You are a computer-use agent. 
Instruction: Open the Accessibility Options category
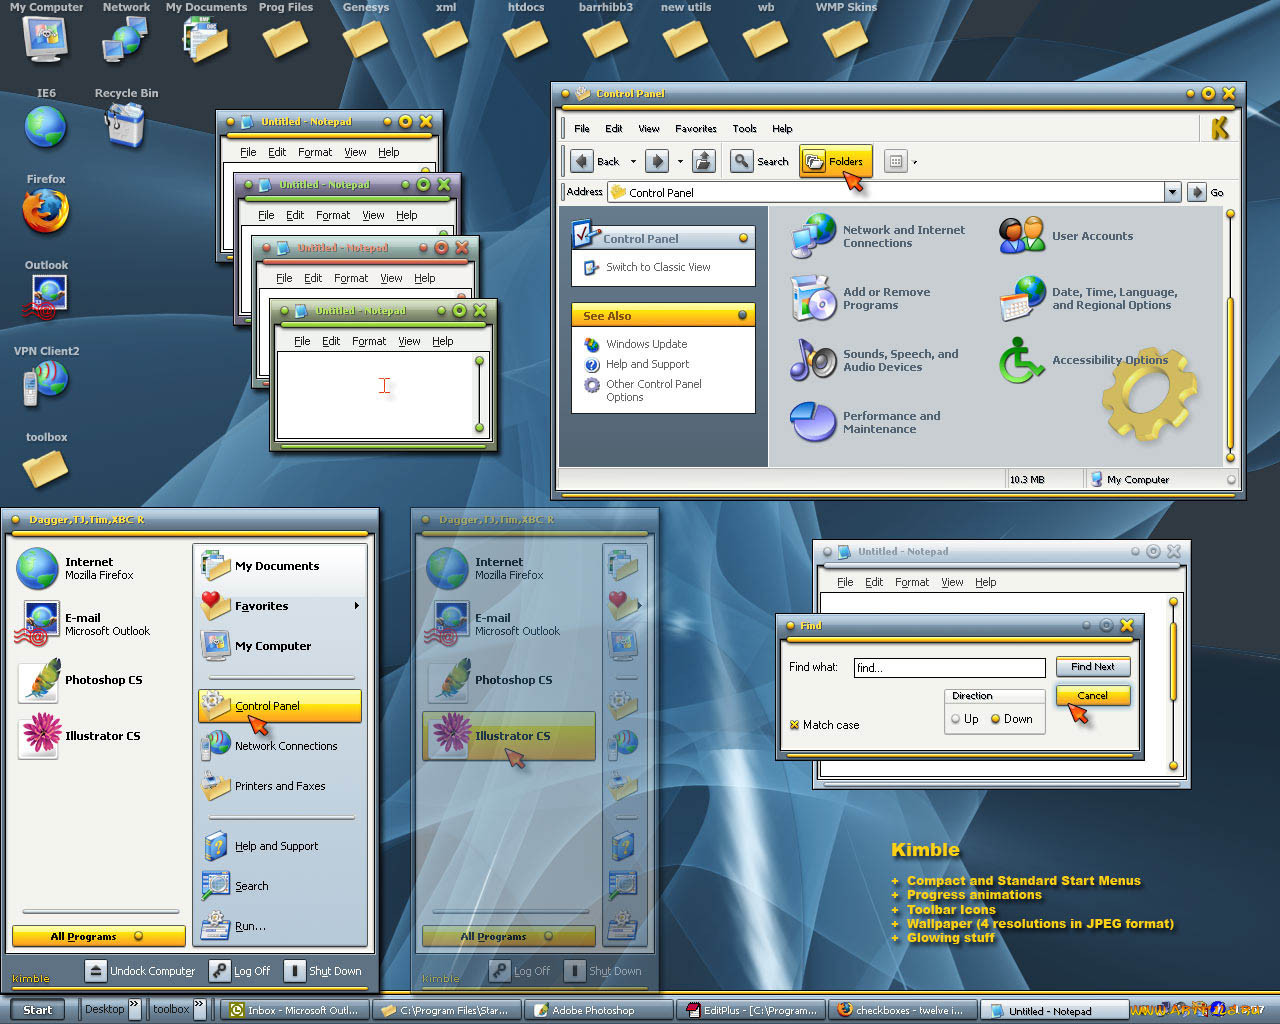[1084, 360]
